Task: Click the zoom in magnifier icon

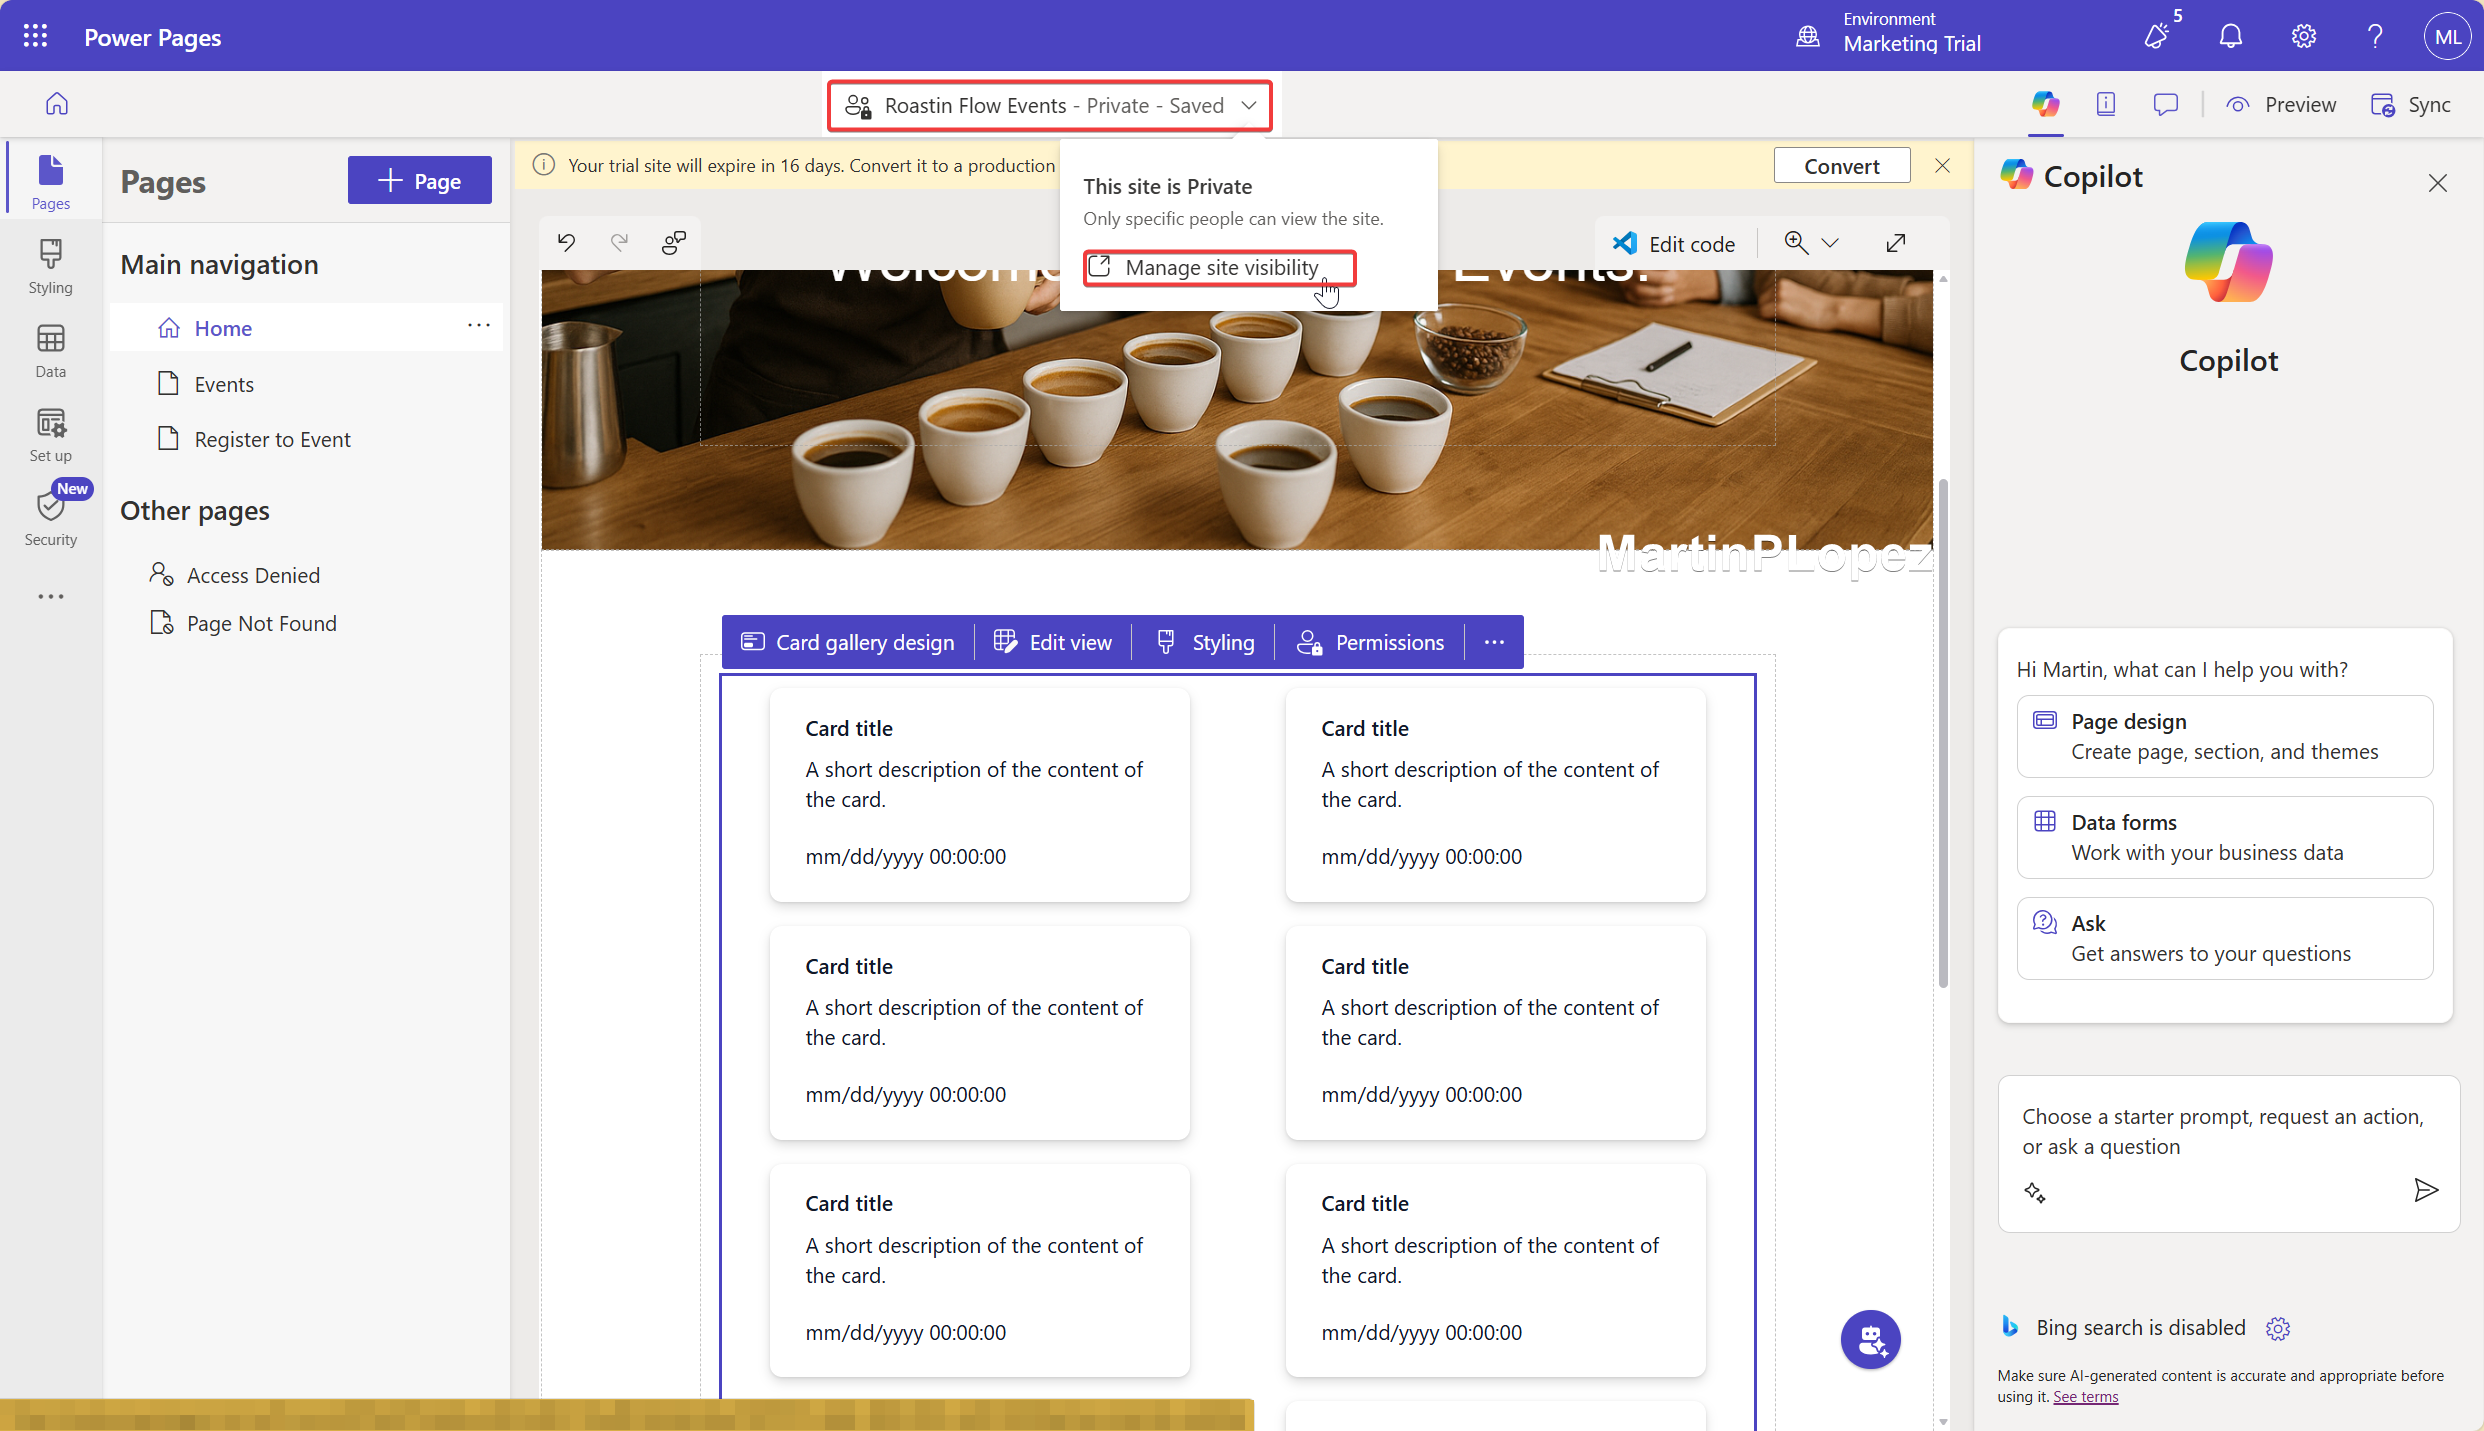Action: click(1796, 243)
